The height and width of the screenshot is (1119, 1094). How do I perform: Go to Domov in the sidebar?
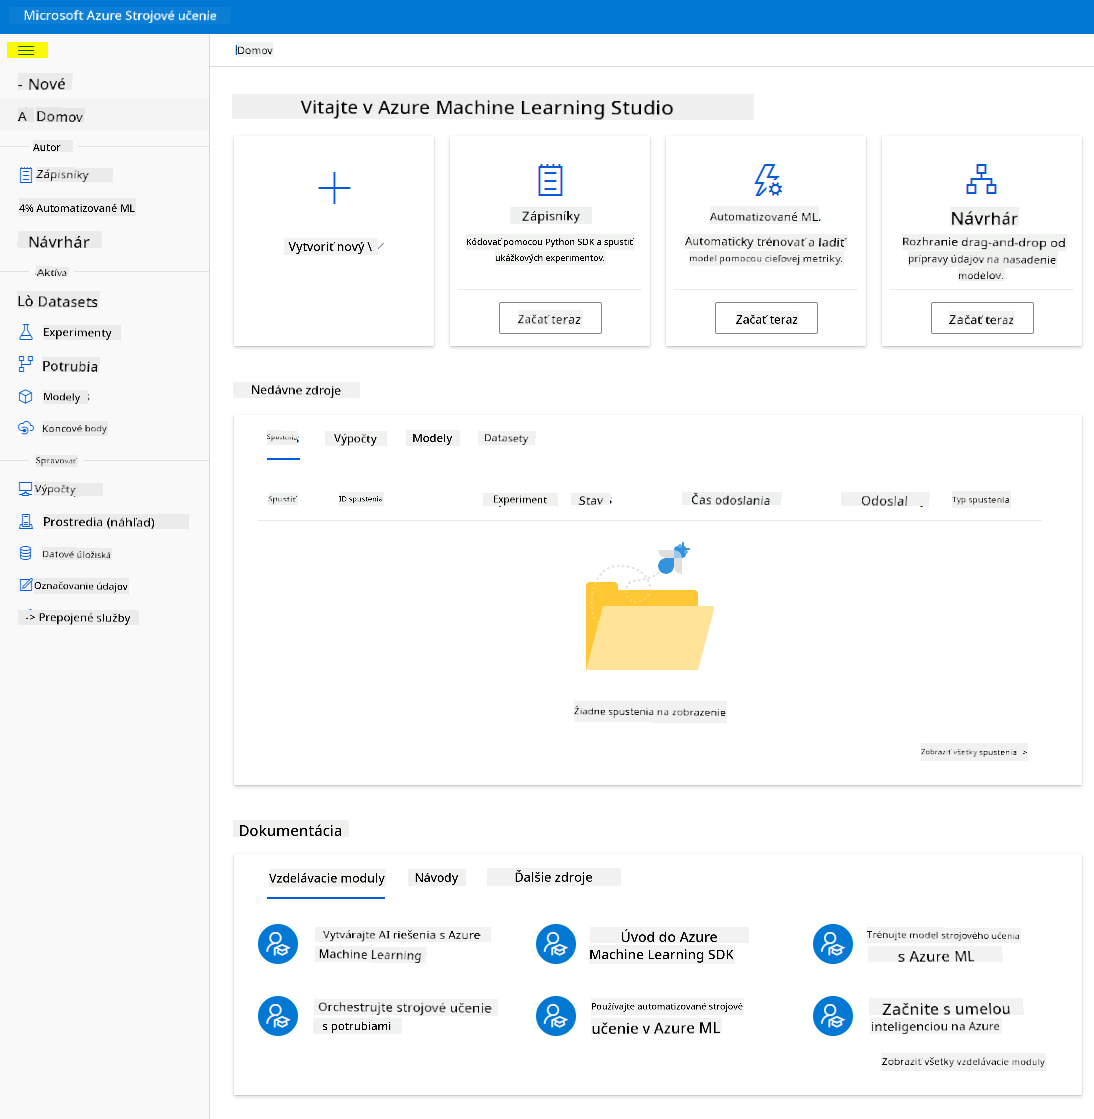click(x=51, y=116)
